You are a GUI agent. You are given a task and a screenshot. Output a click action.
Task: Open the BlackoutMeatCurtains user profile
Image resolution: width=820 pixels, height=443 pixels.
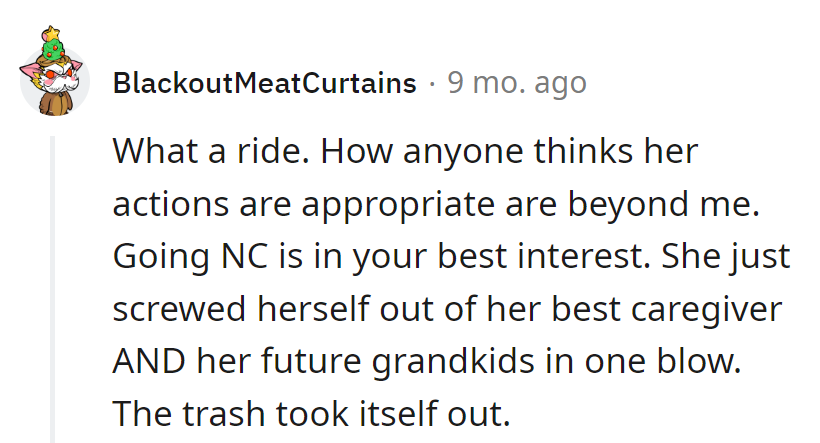point(264,83)
